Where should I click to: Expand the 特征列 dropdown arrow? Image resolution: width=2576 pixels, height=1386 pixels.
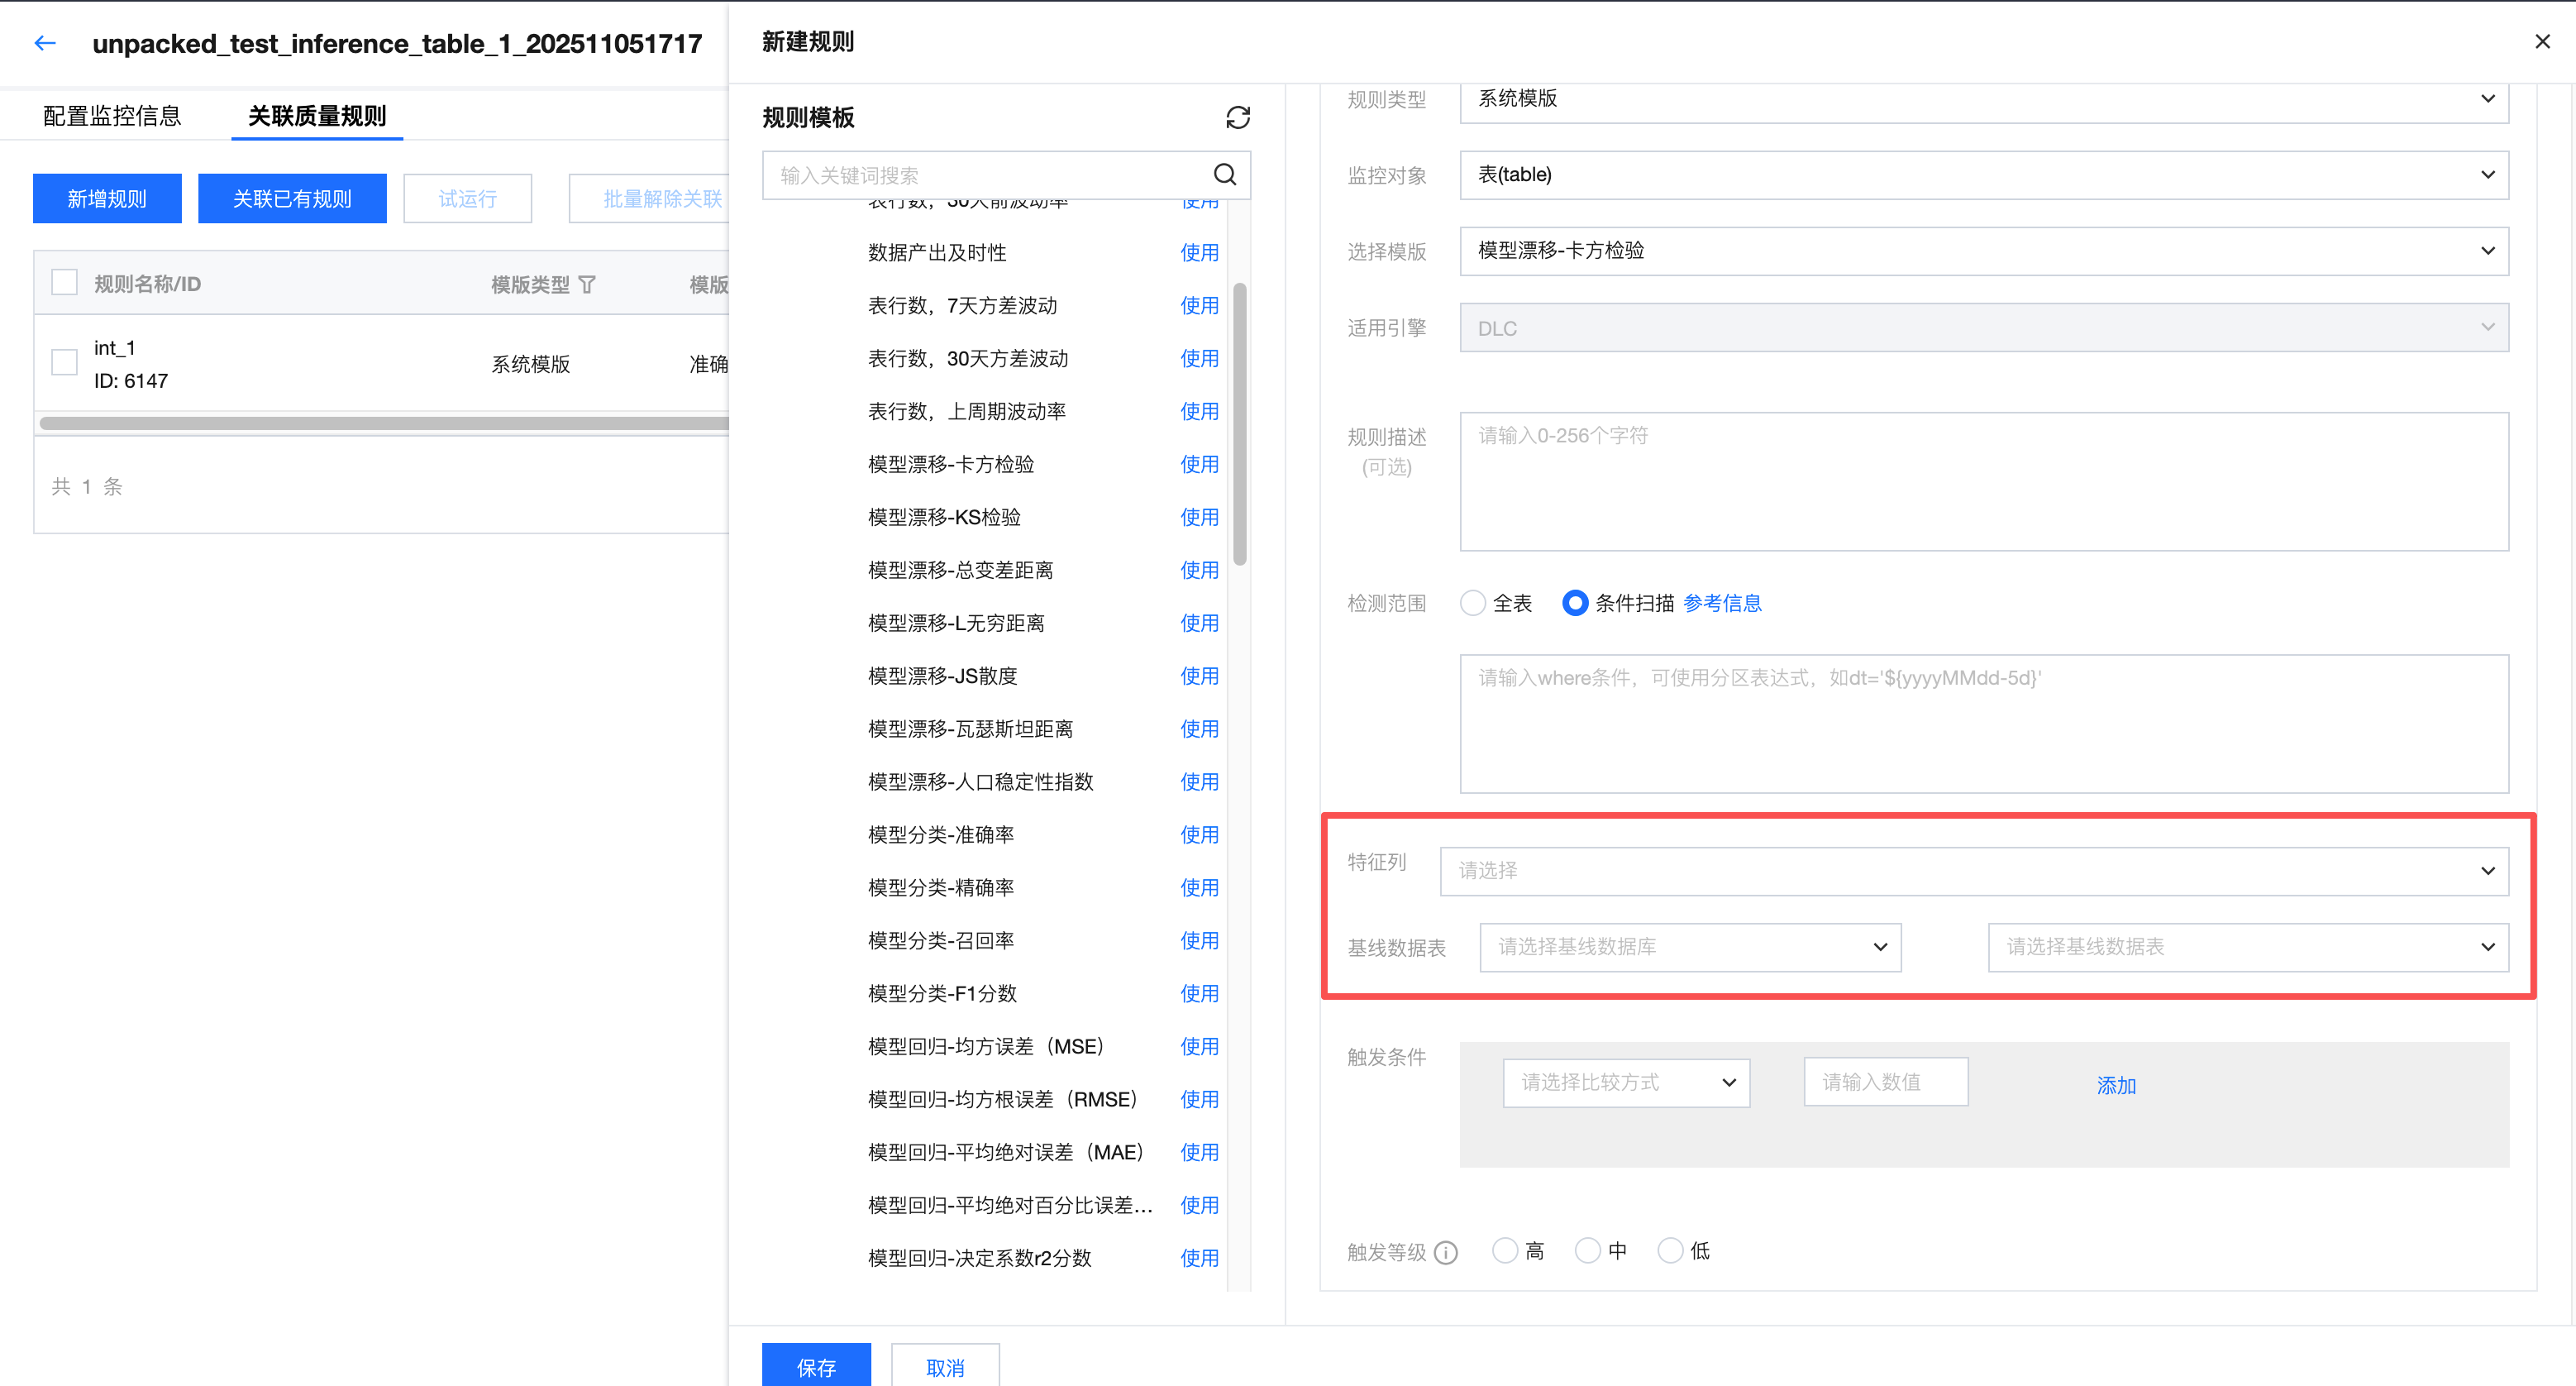coord(2487,871)
